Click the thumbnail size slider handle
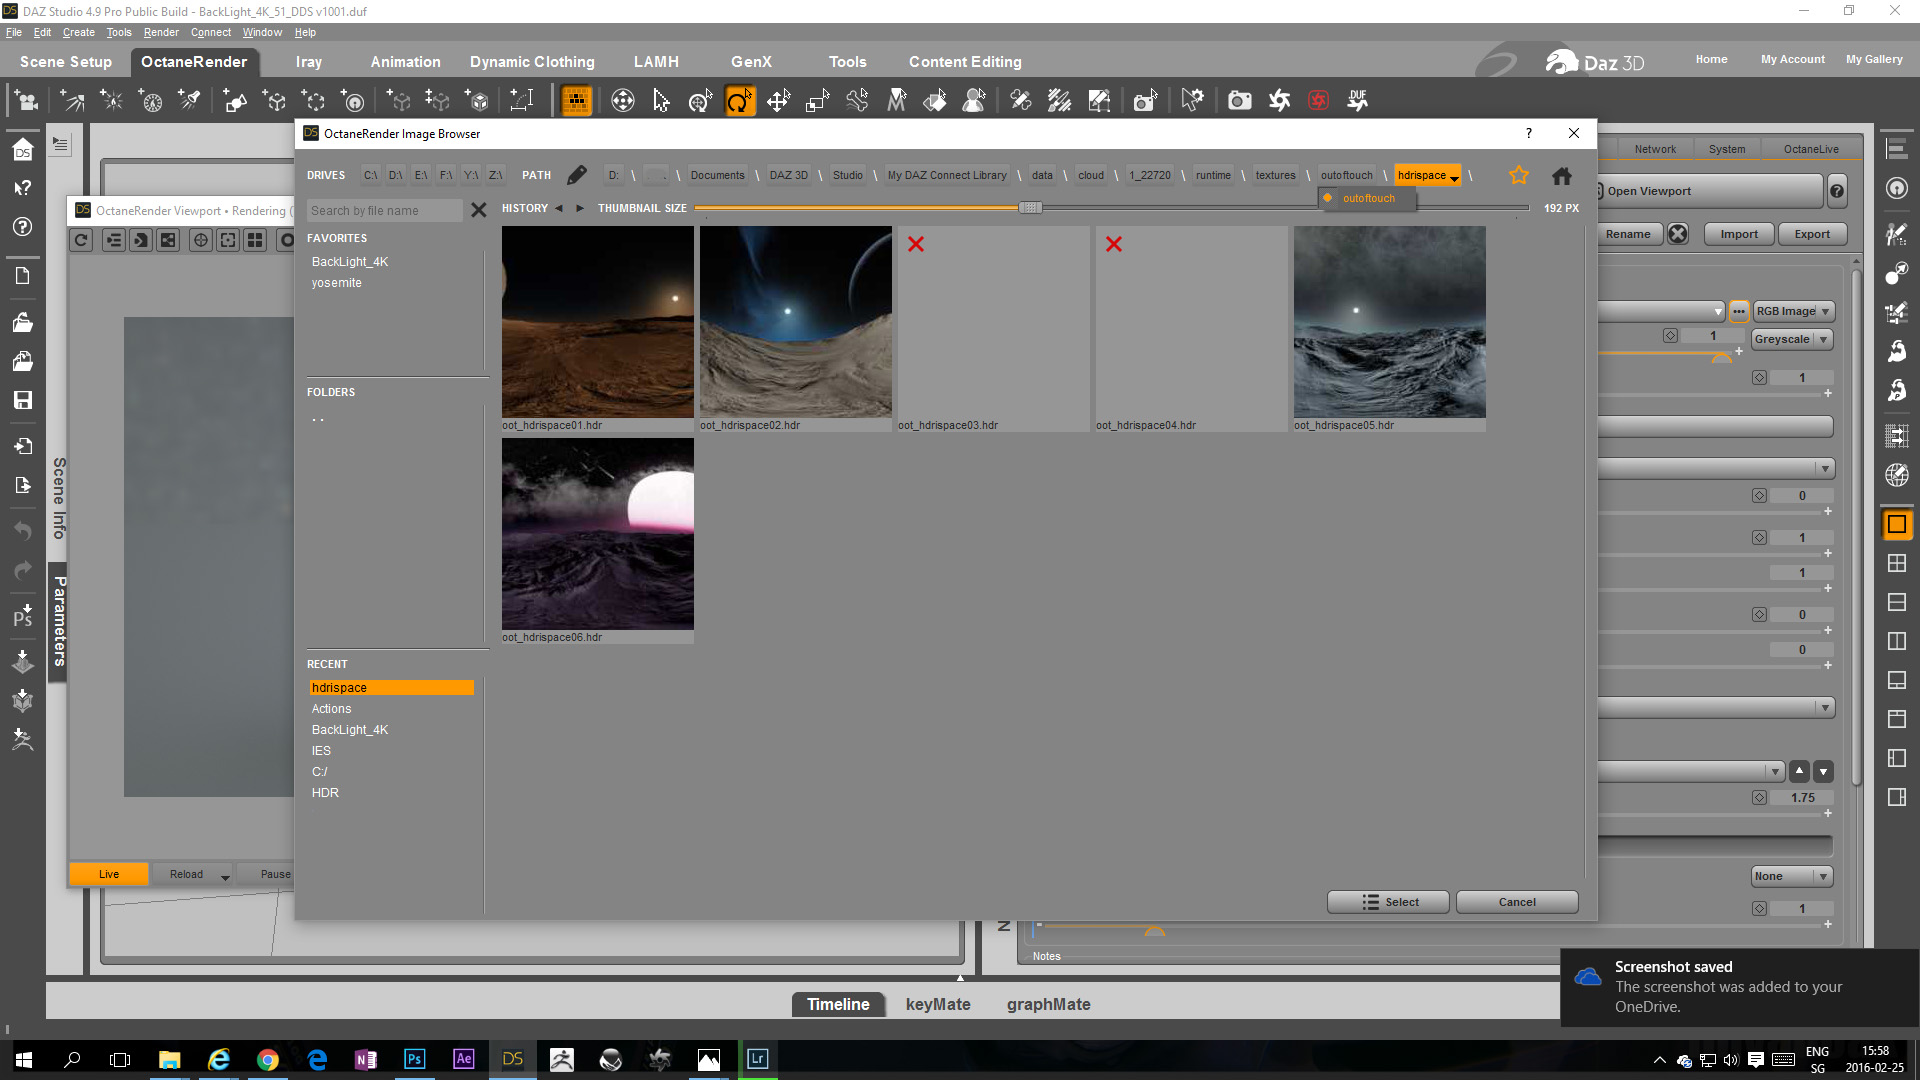The width and height of the screenshot is (1920, 1080). click(1030, 208)
